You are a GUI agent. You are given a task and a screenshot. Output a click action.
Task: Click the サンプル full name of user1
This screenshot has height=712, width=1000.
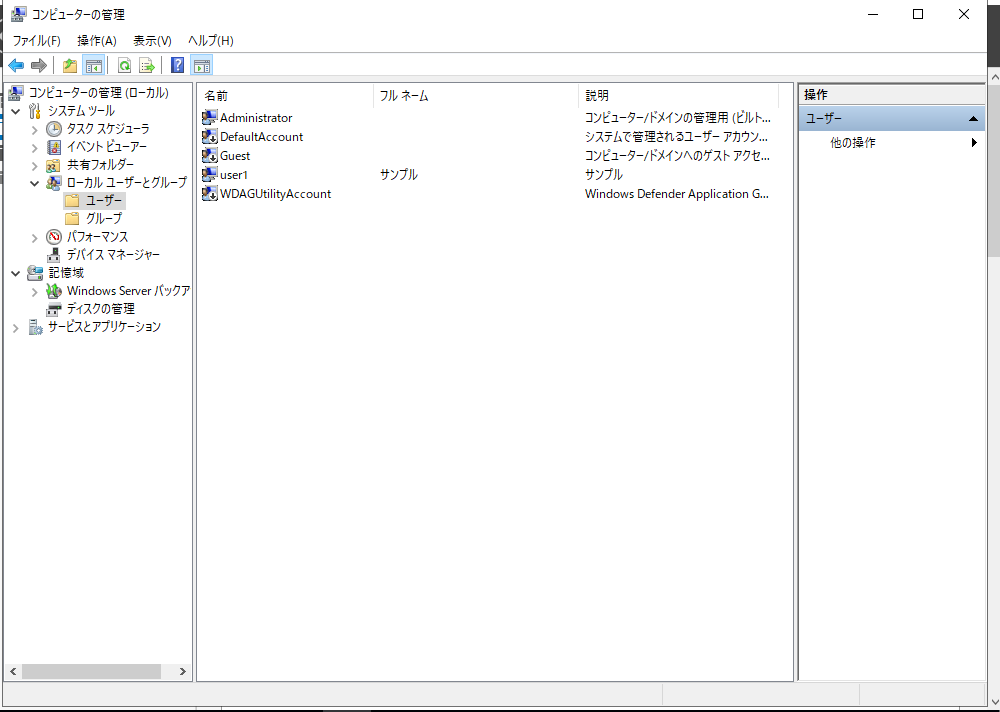[x=399, y=174]
